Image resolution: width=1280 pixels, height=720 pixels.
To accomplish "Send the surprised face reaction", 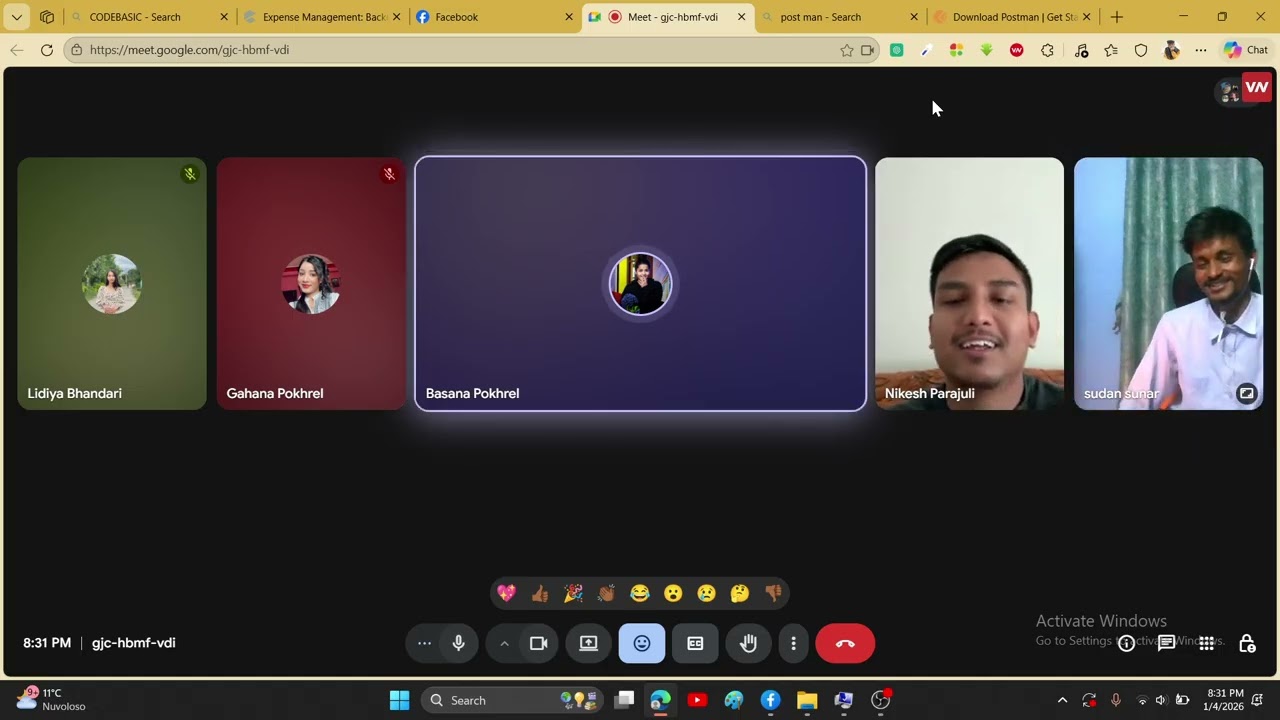I will click(x=673, y=593).
